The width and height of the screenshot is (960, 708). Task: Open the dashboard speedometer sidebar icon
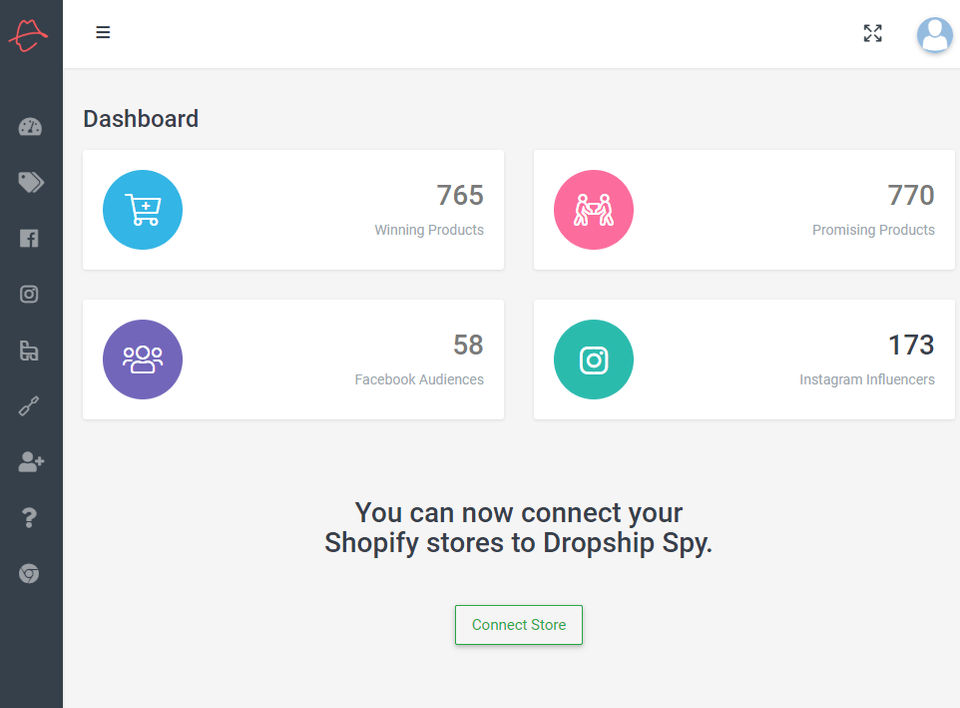[30, 127]
